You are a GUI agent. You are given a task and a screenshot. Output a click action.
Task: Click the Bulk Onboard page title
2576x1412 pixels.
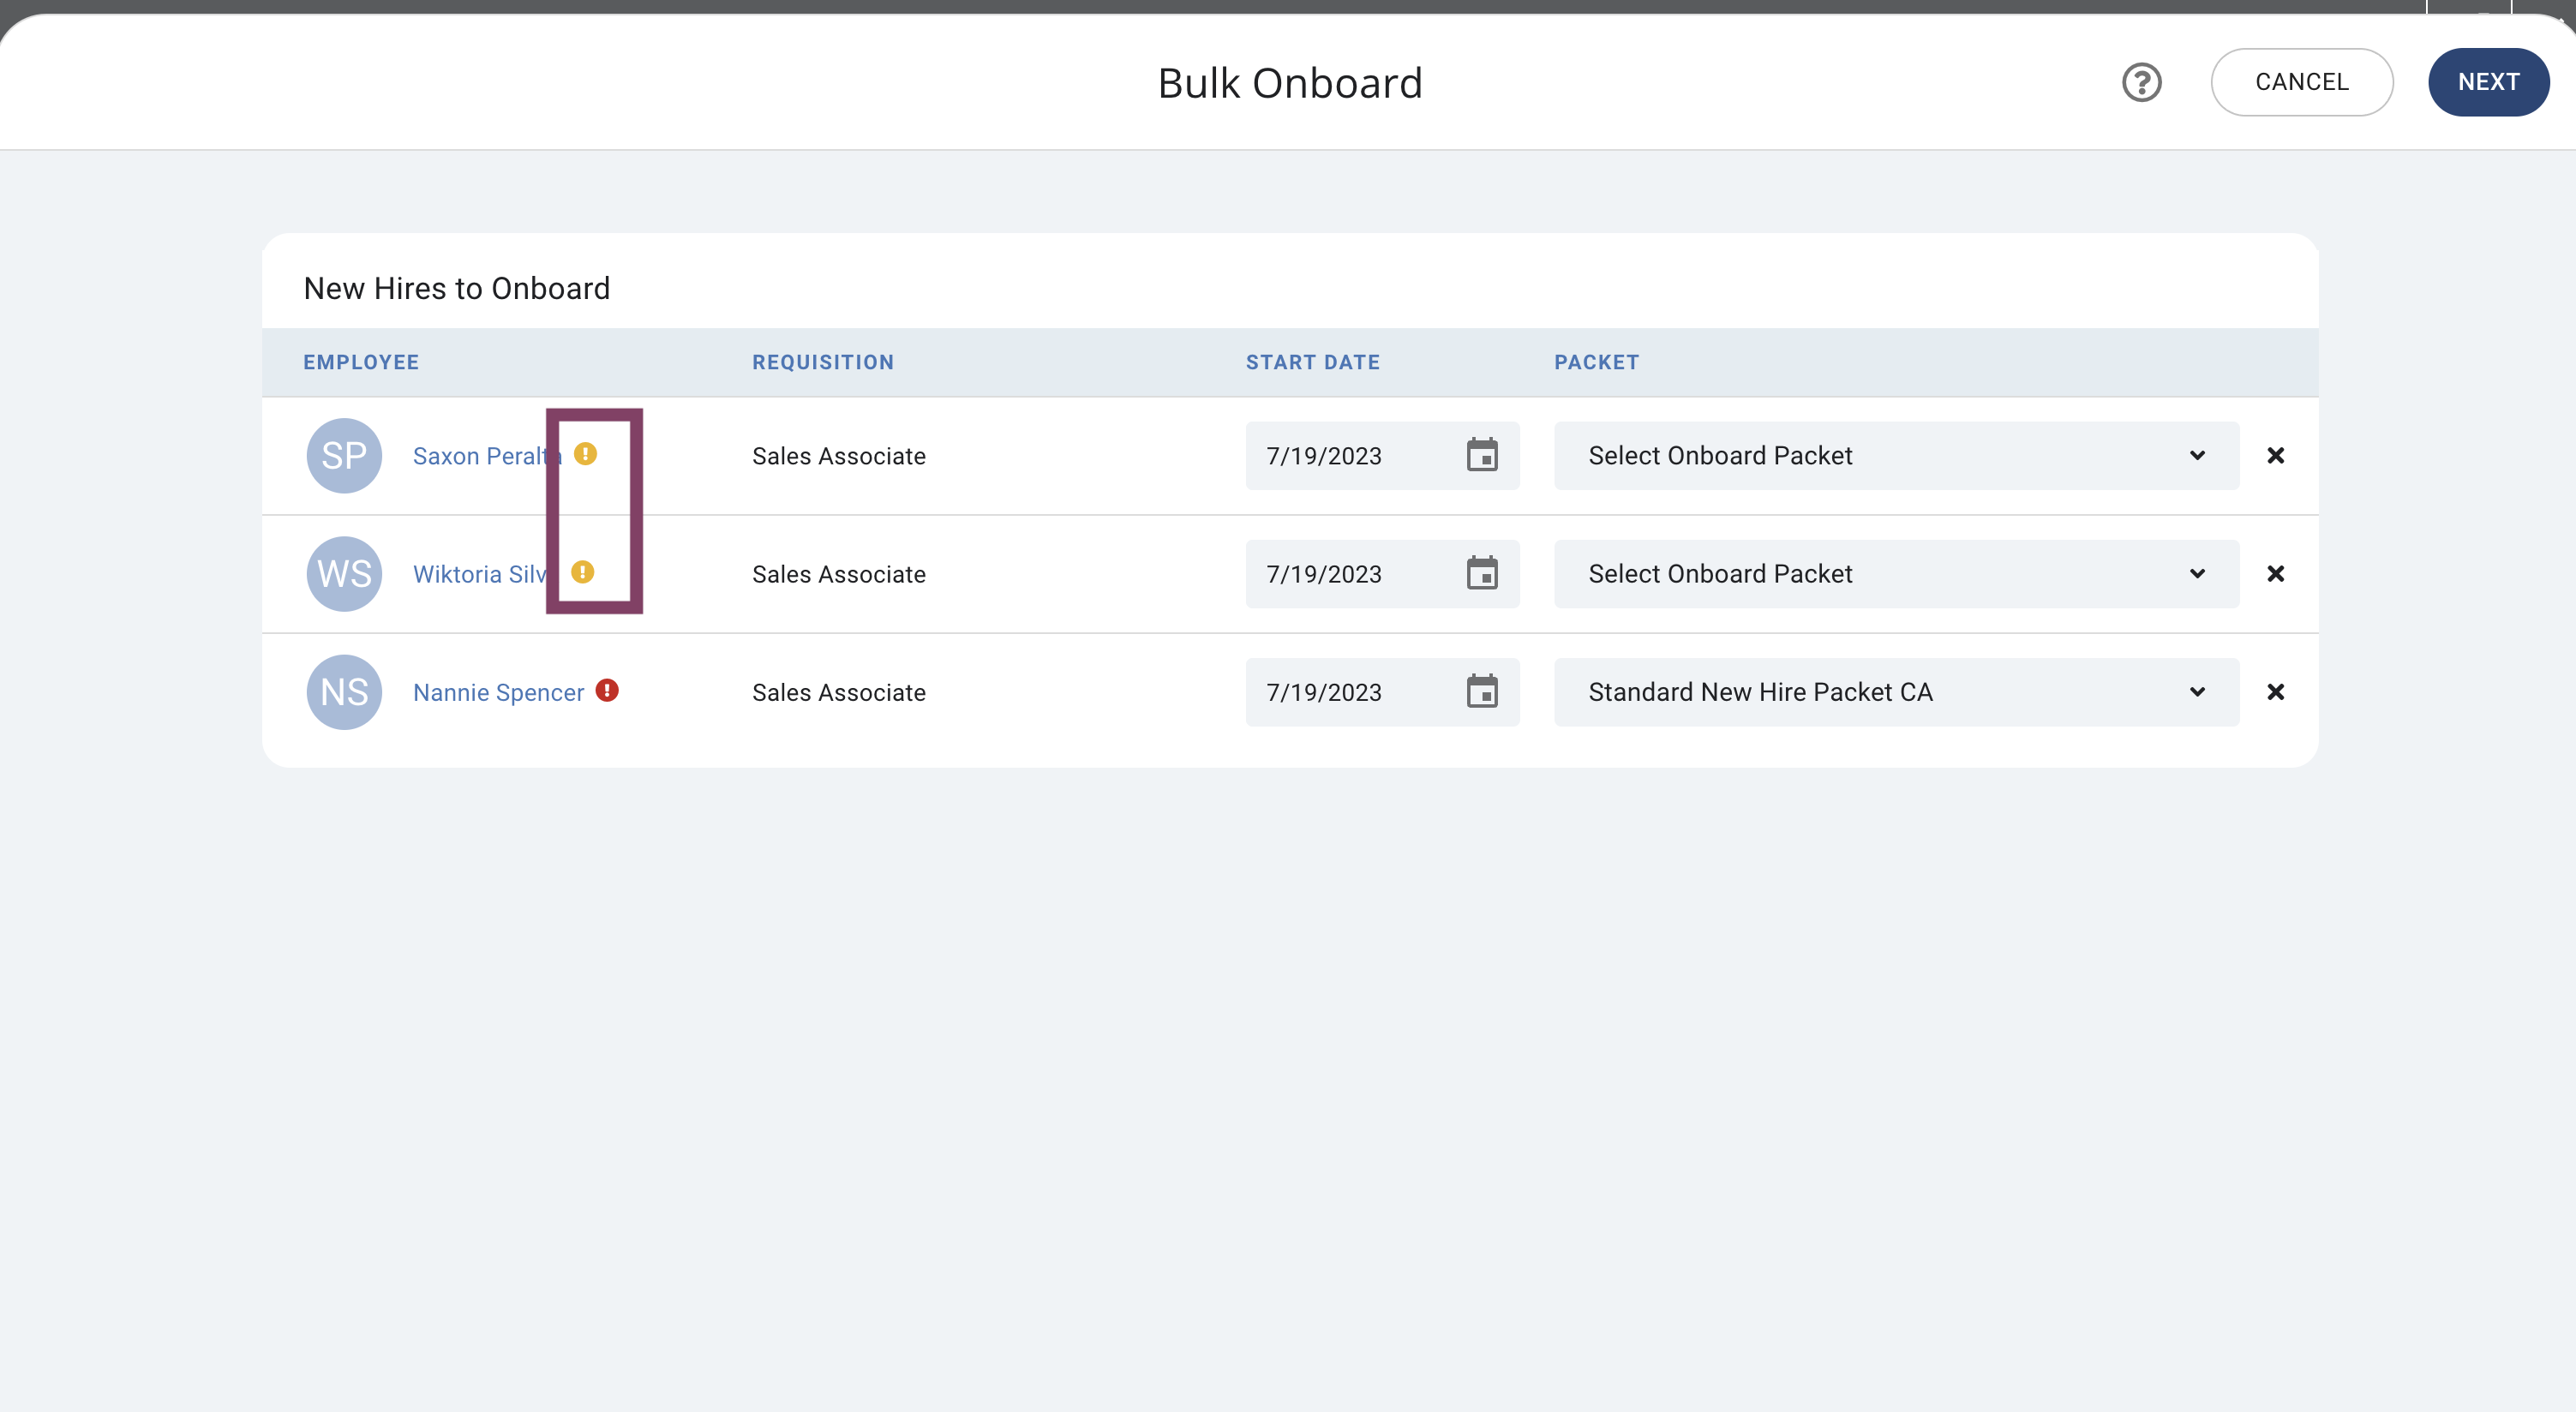1290,83
